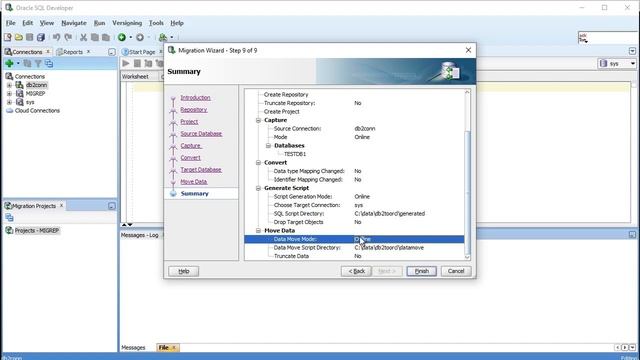Click the Cut scissors icon
The height and width of the screenshot is (360, 640).
(83, 38)
